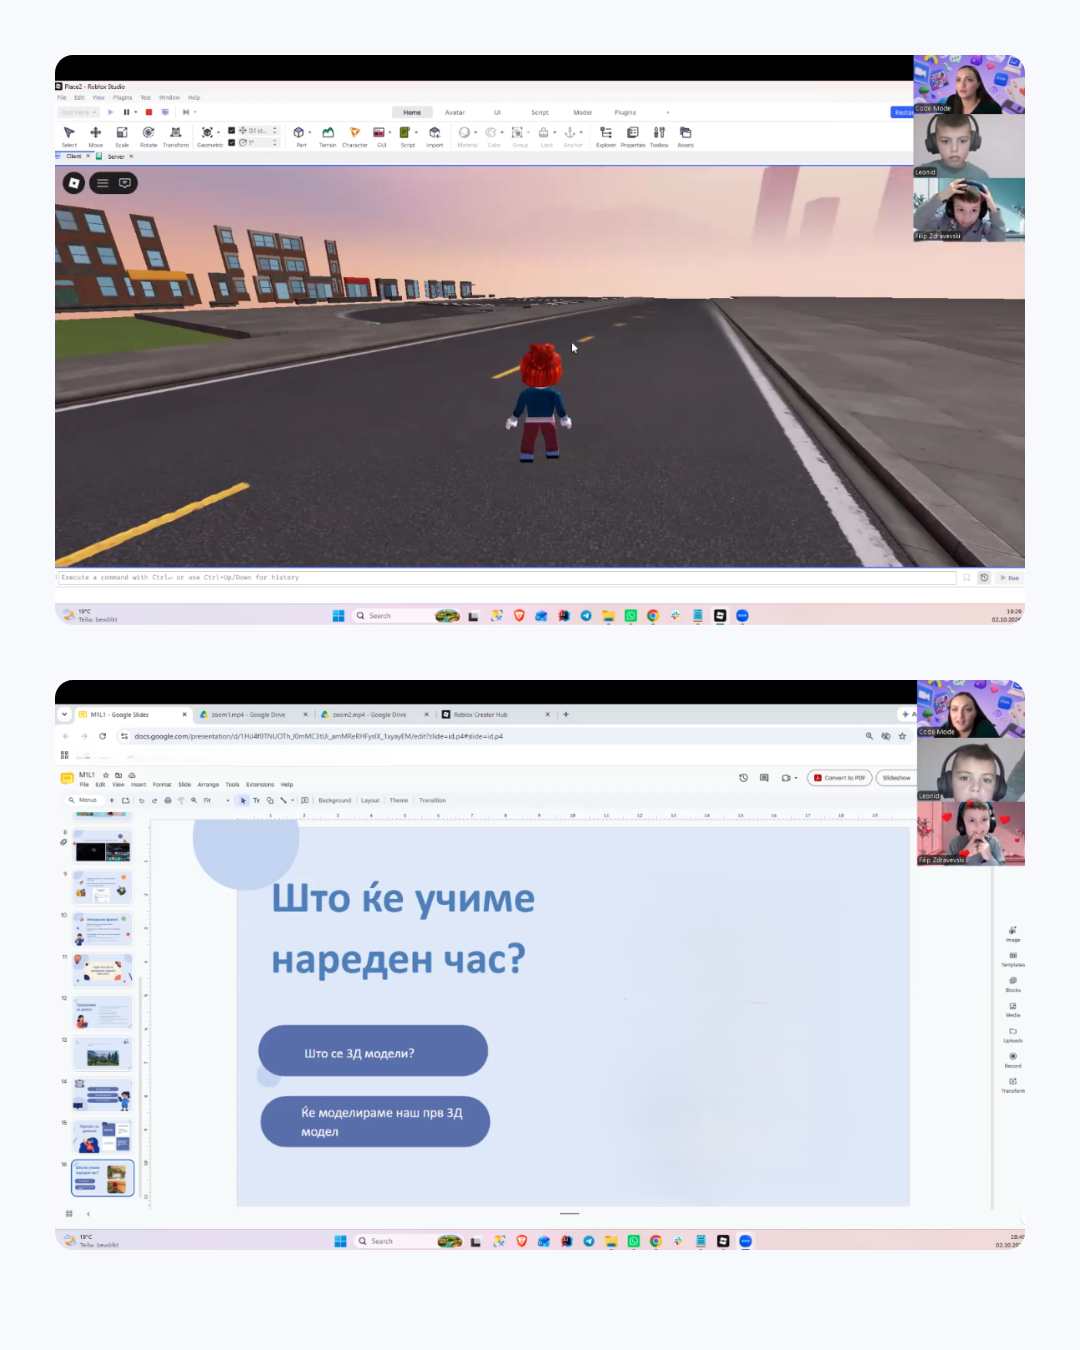Click the Roblox logo button in game viewport
Screen dimensions: 1080x1350
pos(74,183)
